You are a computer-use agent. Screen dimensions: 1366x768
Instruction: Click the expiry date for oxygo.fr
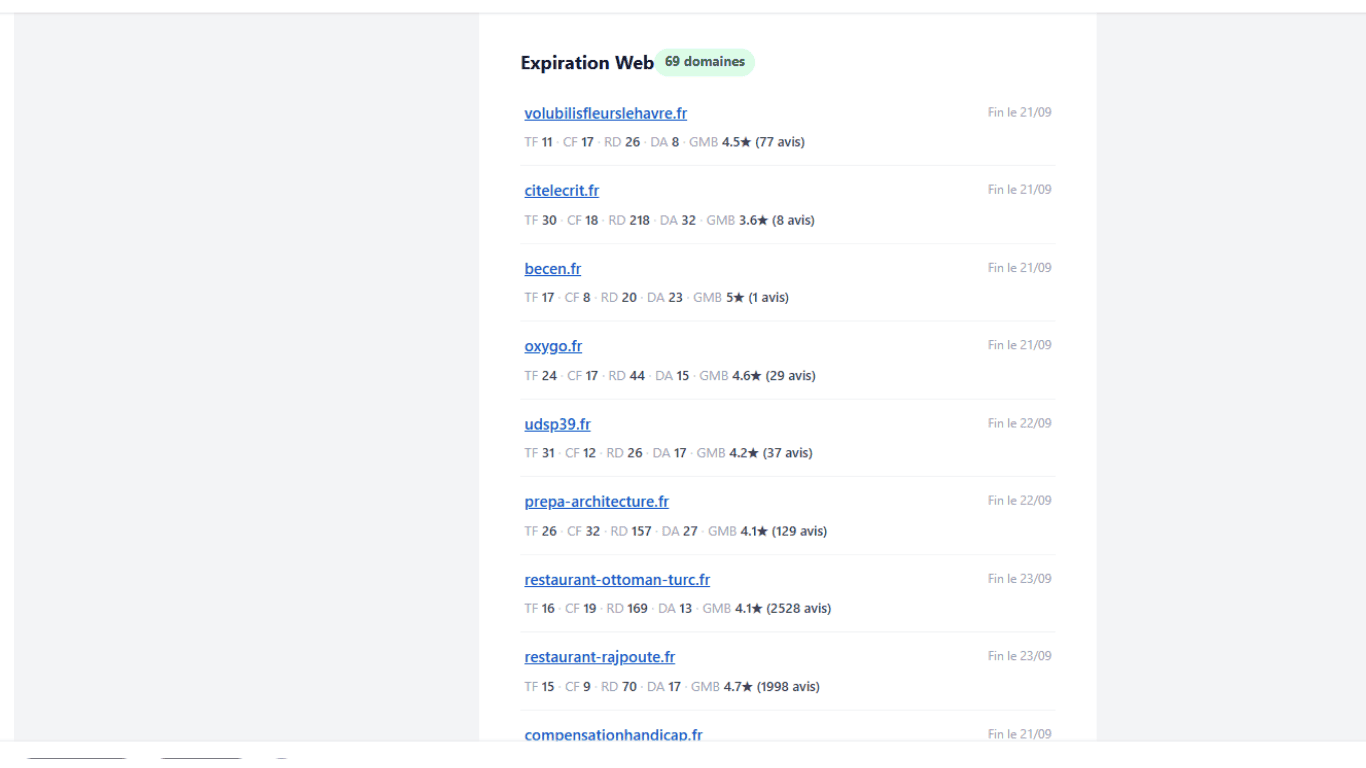coord(1019,344)
